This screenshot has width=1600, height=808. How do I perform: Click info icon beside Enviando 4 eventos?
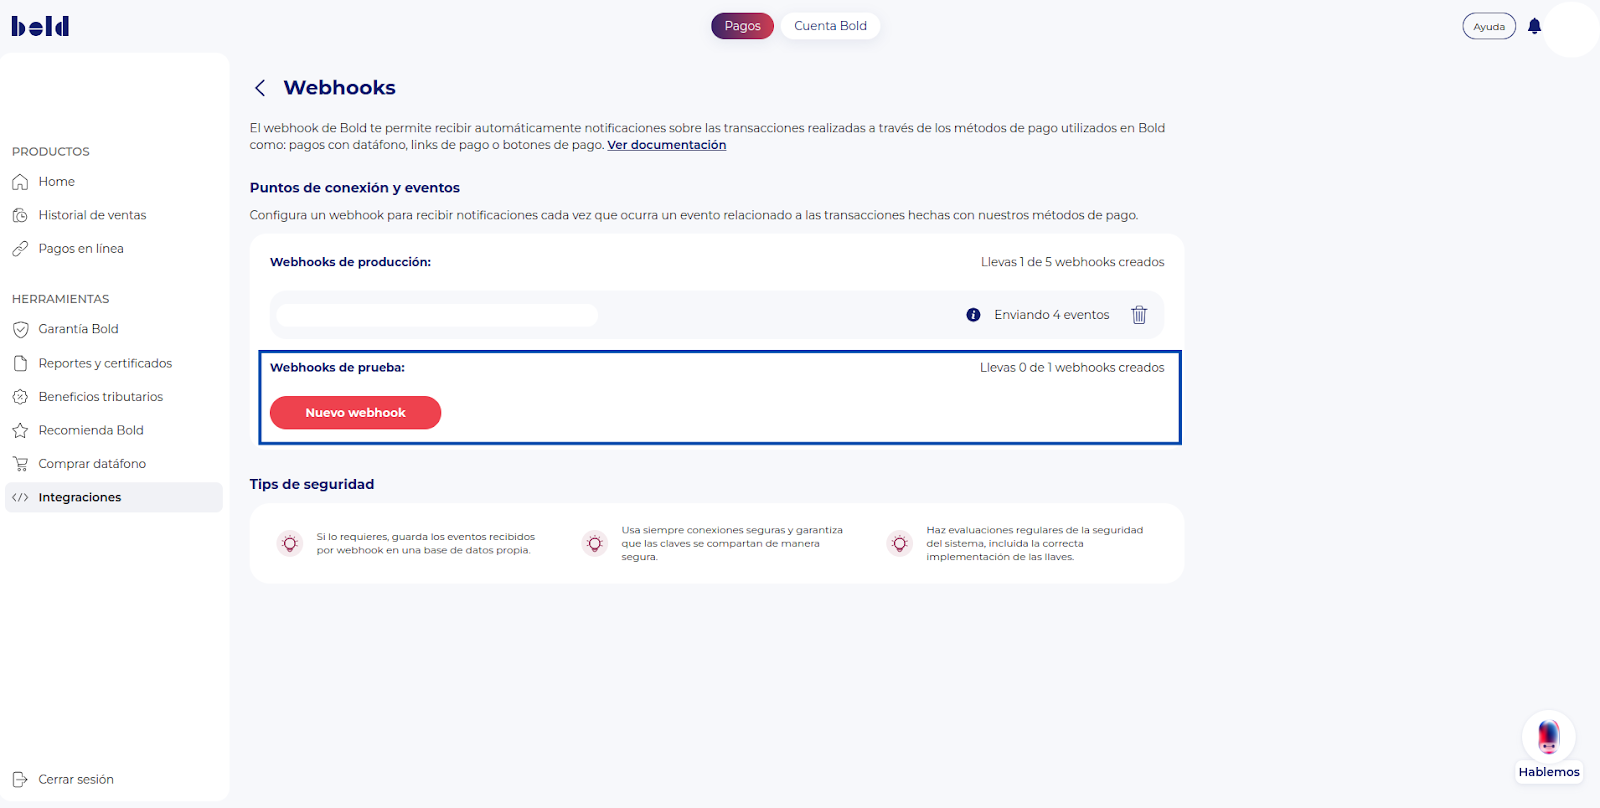(972, 314)
